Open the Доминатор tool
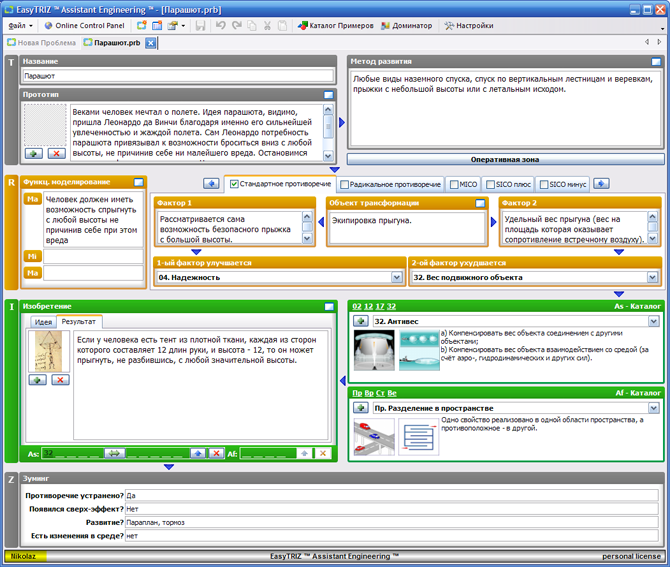670x567 pixels. 407,26
